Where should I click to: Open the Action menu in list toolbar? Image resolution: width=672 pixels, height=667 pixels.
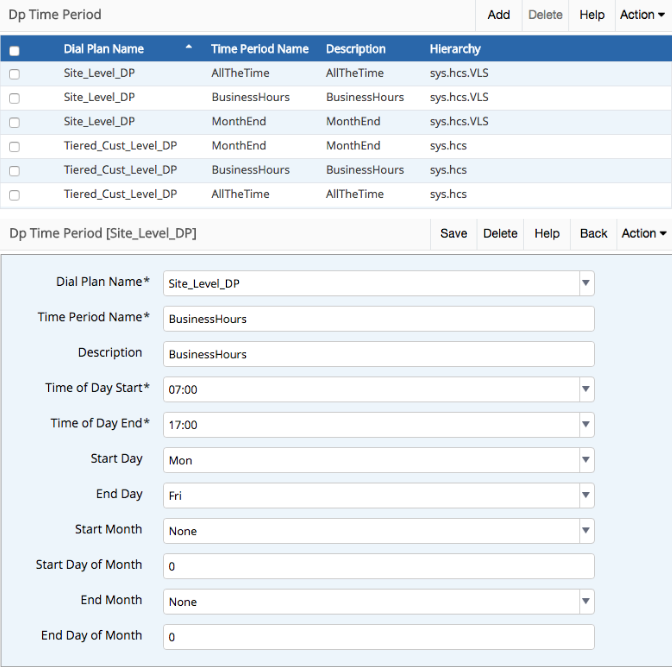click(641, 15)
